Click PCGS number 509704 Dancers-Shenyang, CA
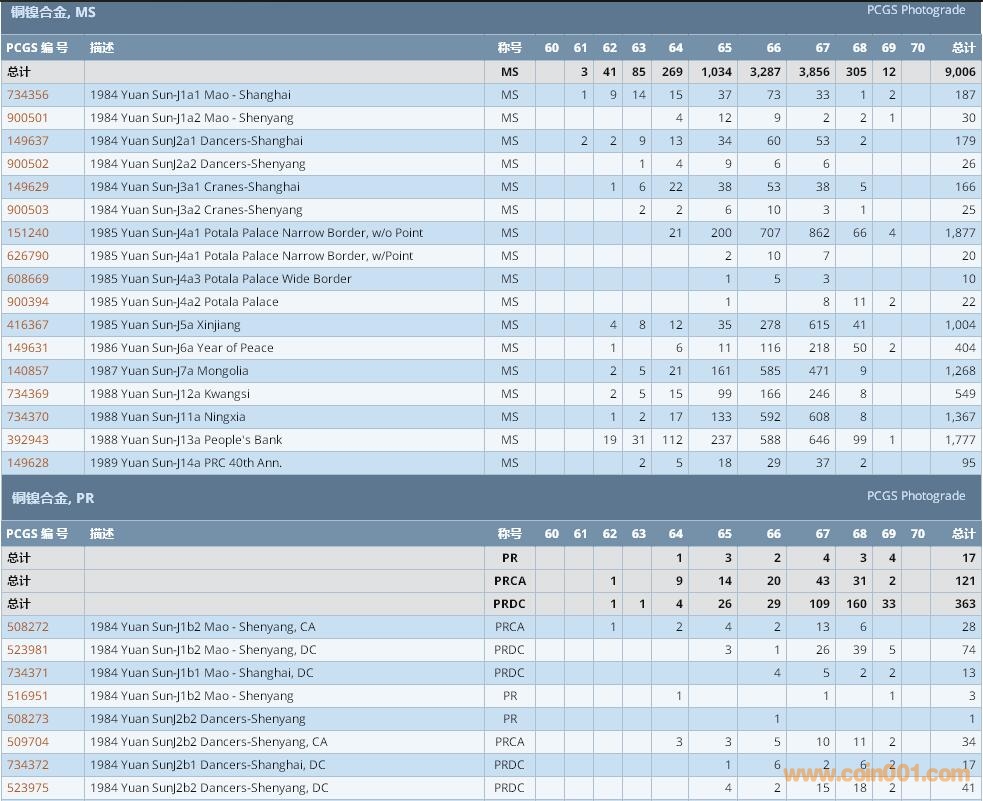This screenshot has width=983, height=801. click(x=28, y=742)
